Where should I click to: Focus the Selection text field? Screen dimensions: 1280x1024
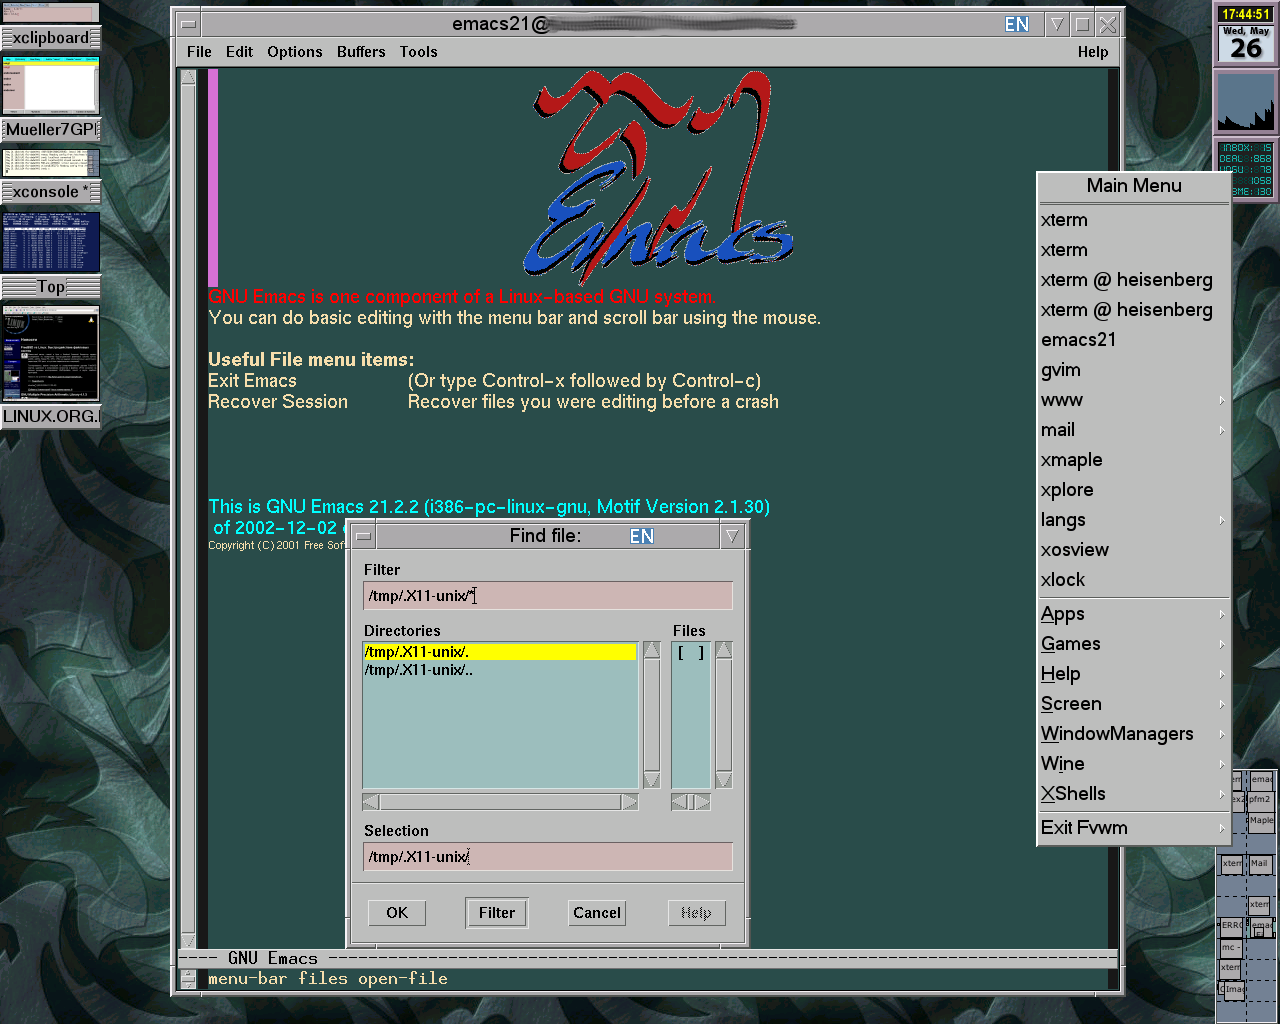548,857
